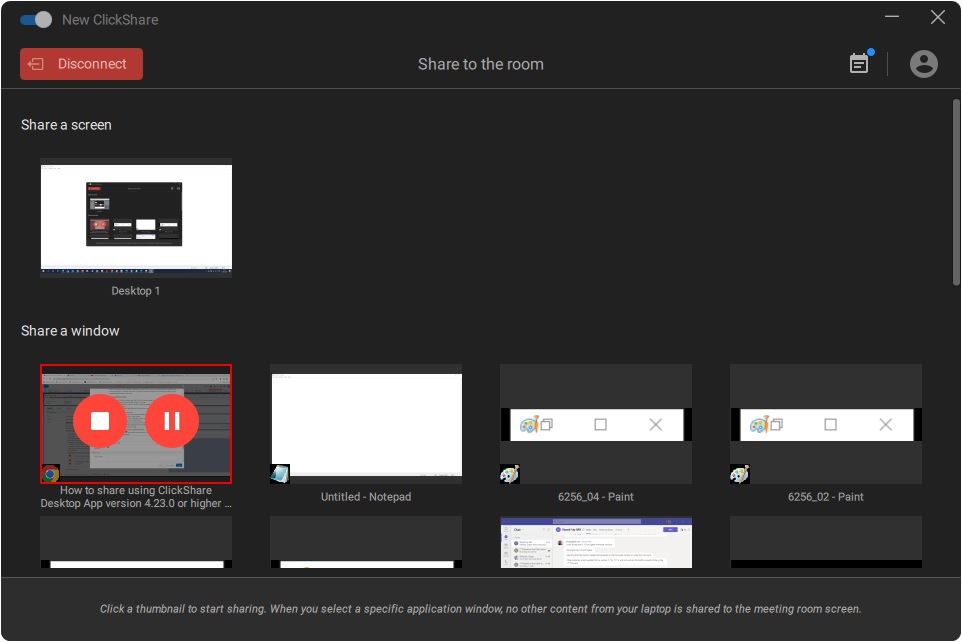
Task: Minimize the ClickShare window
Action: (x=890, y=17)
